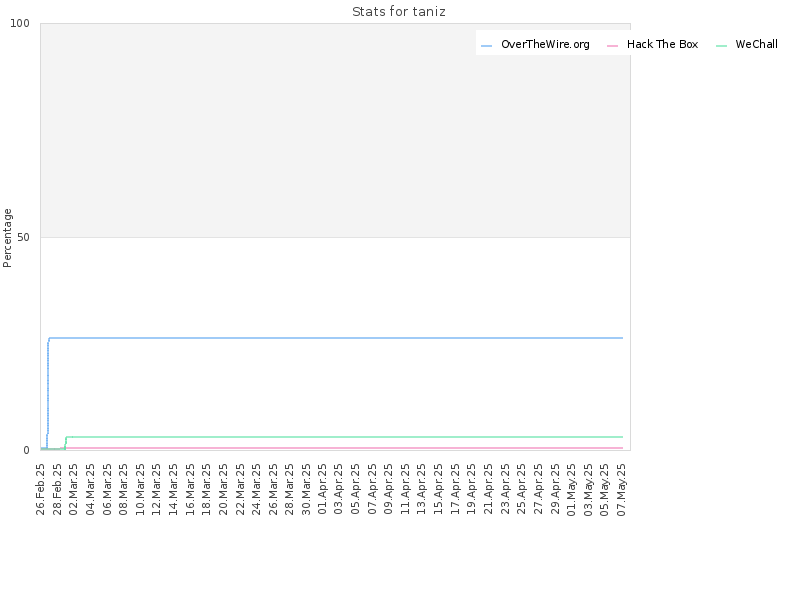Click the 30.Mar.25 date label
This screenshot has width=800, height=600.
tap(306, 489)
